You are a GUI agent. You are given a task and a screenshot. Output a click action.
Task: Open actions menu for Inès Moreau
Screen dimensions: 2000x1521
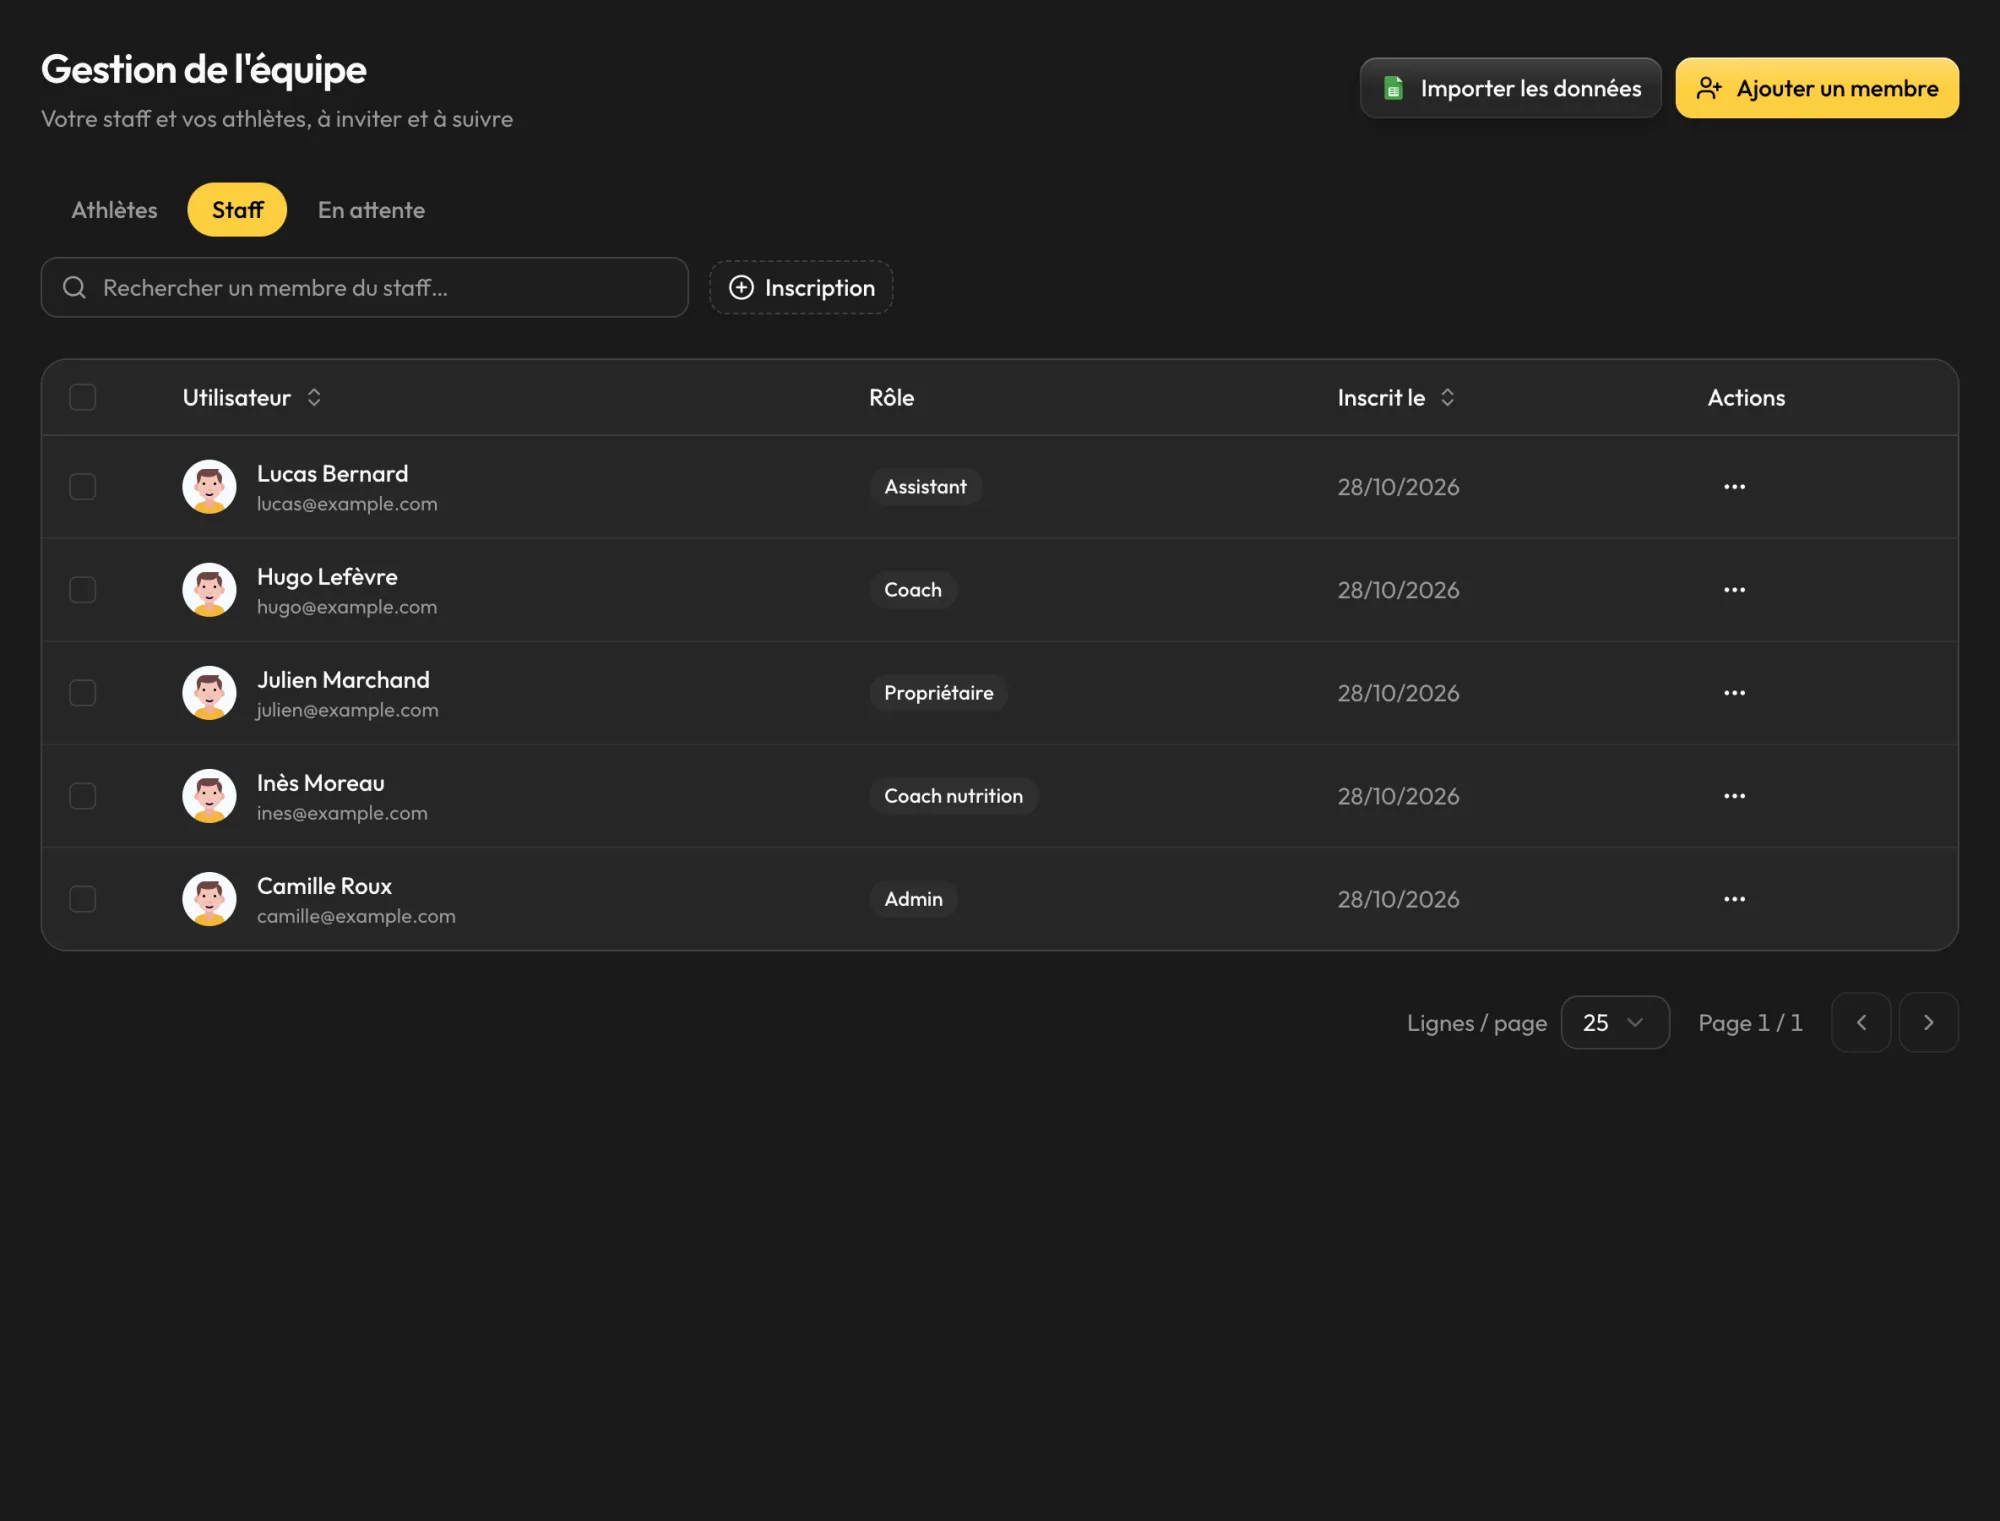point(1734,796)
